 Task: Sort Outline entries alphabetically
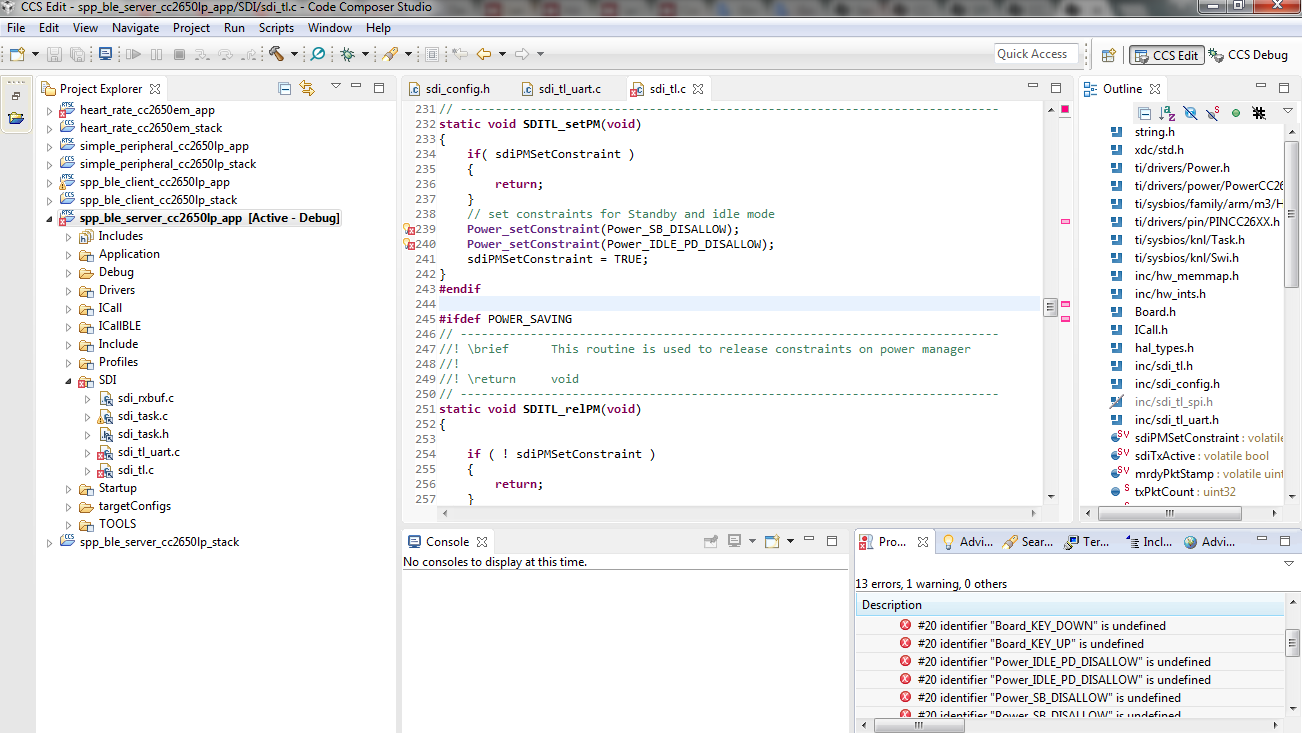(x=1167, y=113)
